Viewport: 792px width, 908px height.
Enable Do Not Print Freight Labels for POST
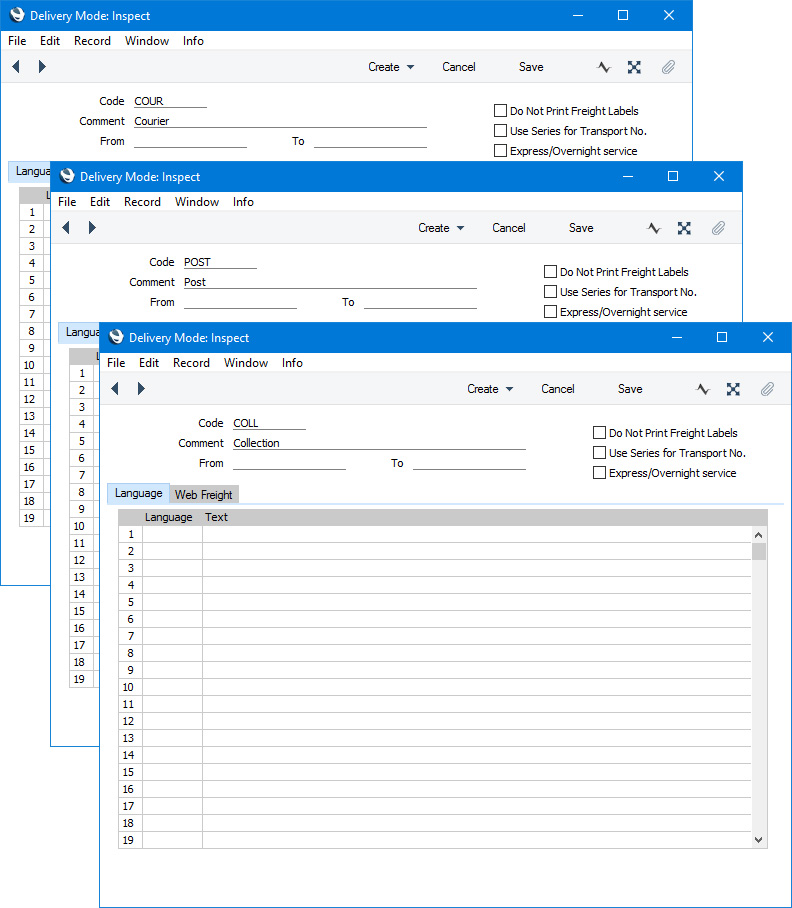click(550, 272)
